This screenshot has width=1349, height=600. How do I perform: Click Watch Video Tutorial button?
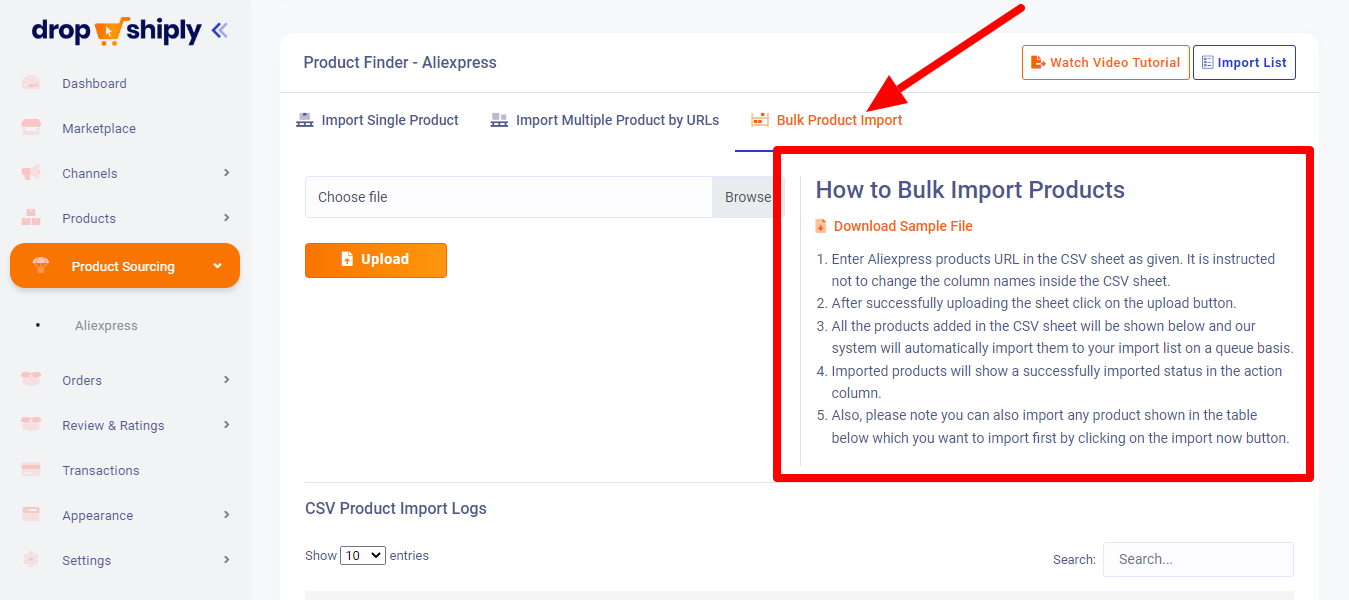(1106, 62)
